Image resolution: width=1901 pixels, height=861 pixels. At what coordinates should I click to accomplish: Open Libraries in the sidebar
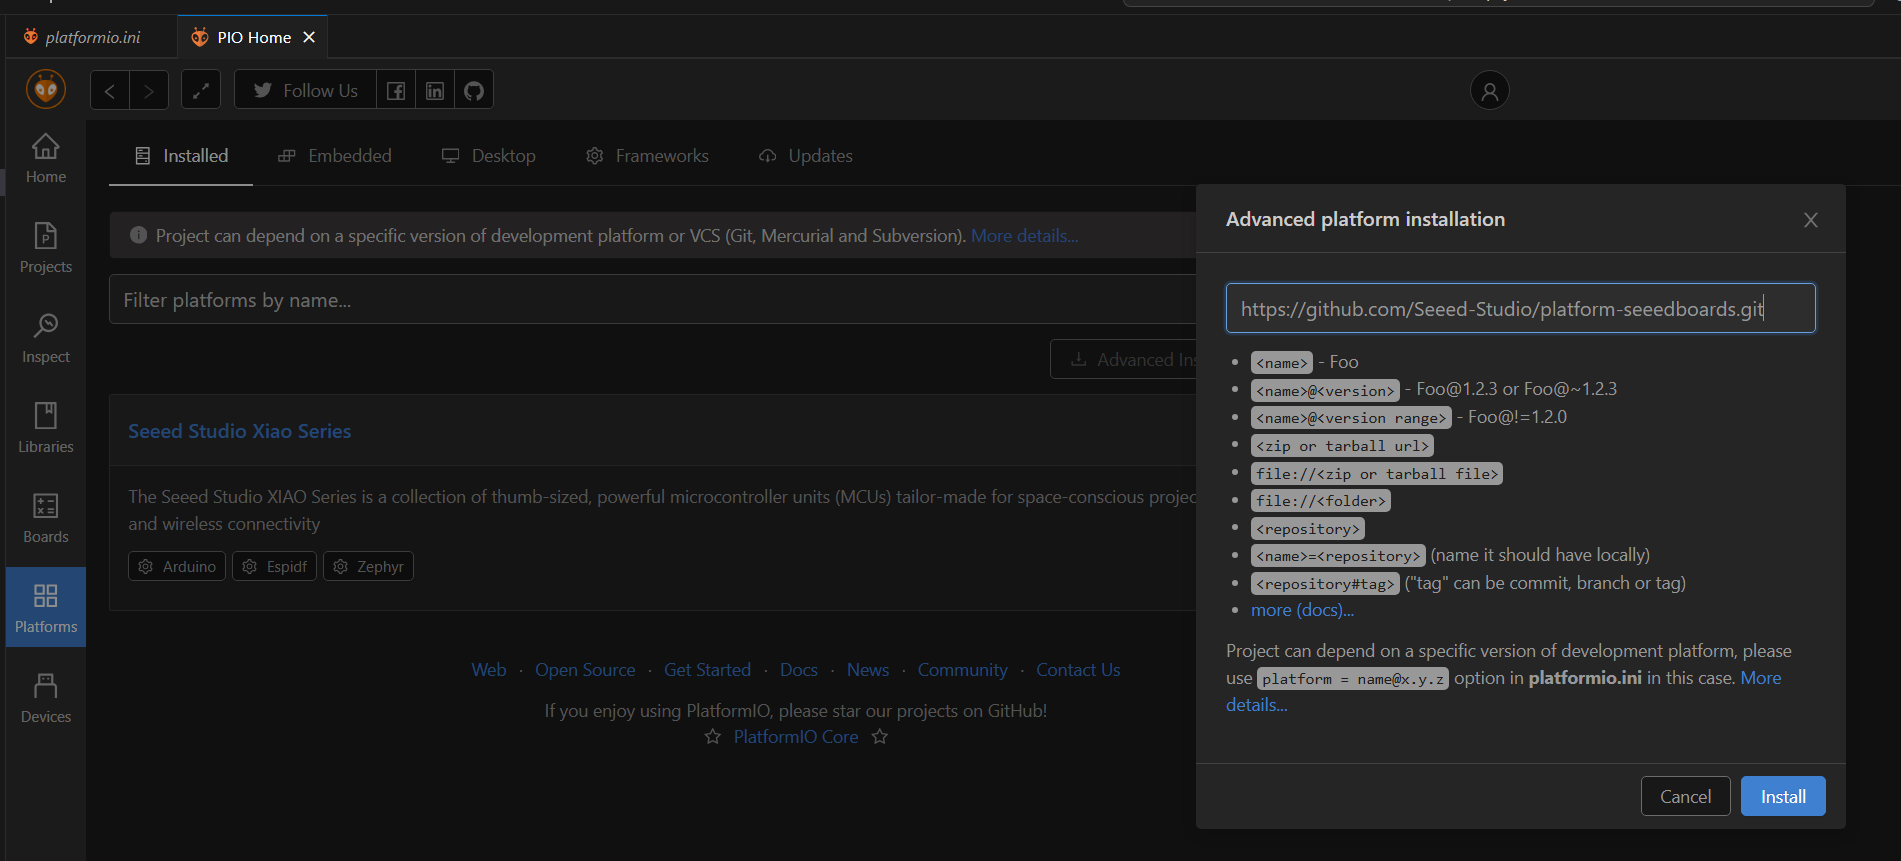[x=46, y=428]
